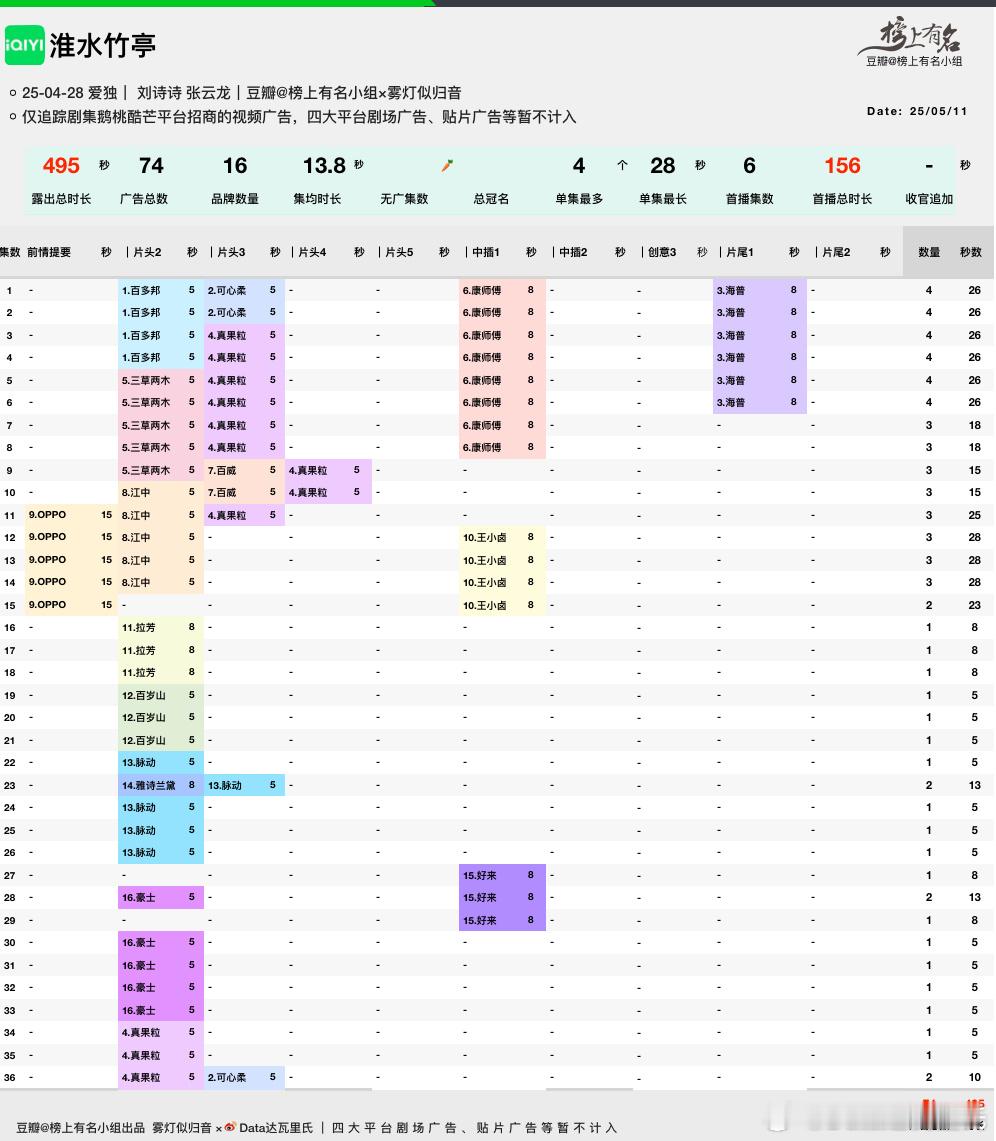Select 9.OPPO cell in episode 11

tap(71, 514)
